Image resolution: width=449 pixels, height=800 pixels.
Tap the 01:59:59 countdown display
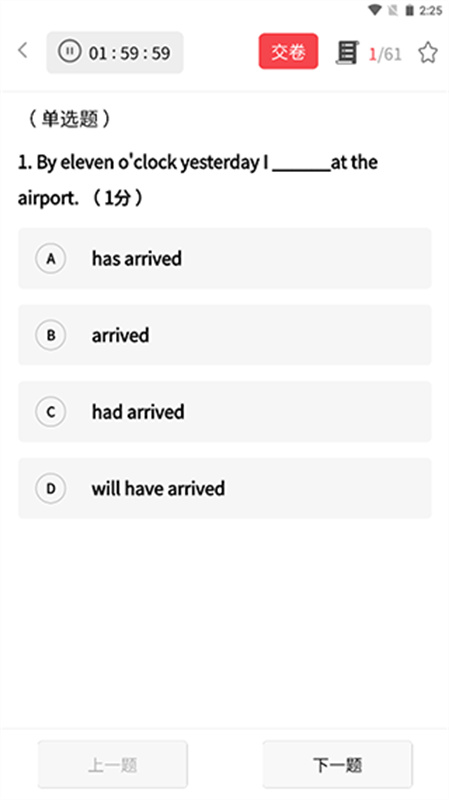(x=130, y=53)
